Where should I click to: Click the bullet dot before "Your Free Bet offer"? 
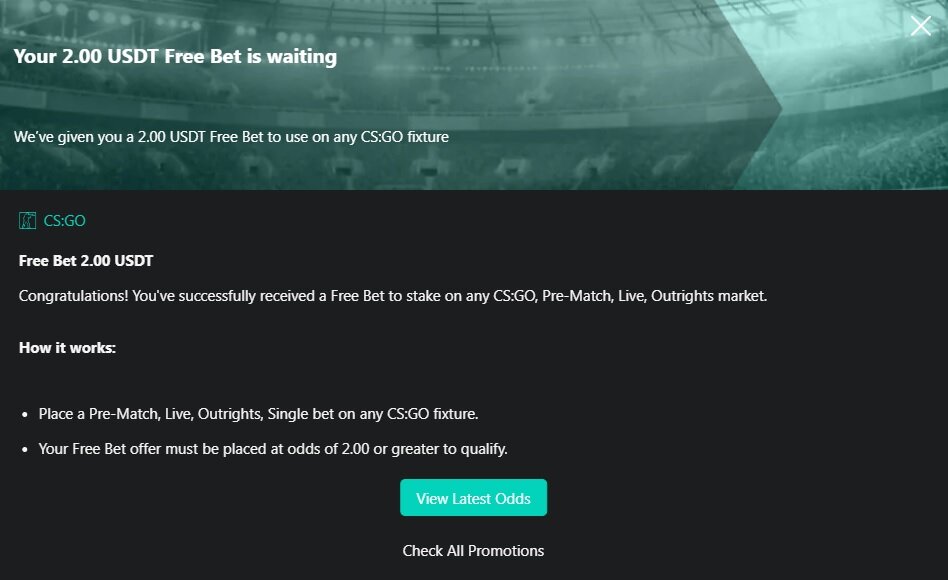tap(24, 450)
